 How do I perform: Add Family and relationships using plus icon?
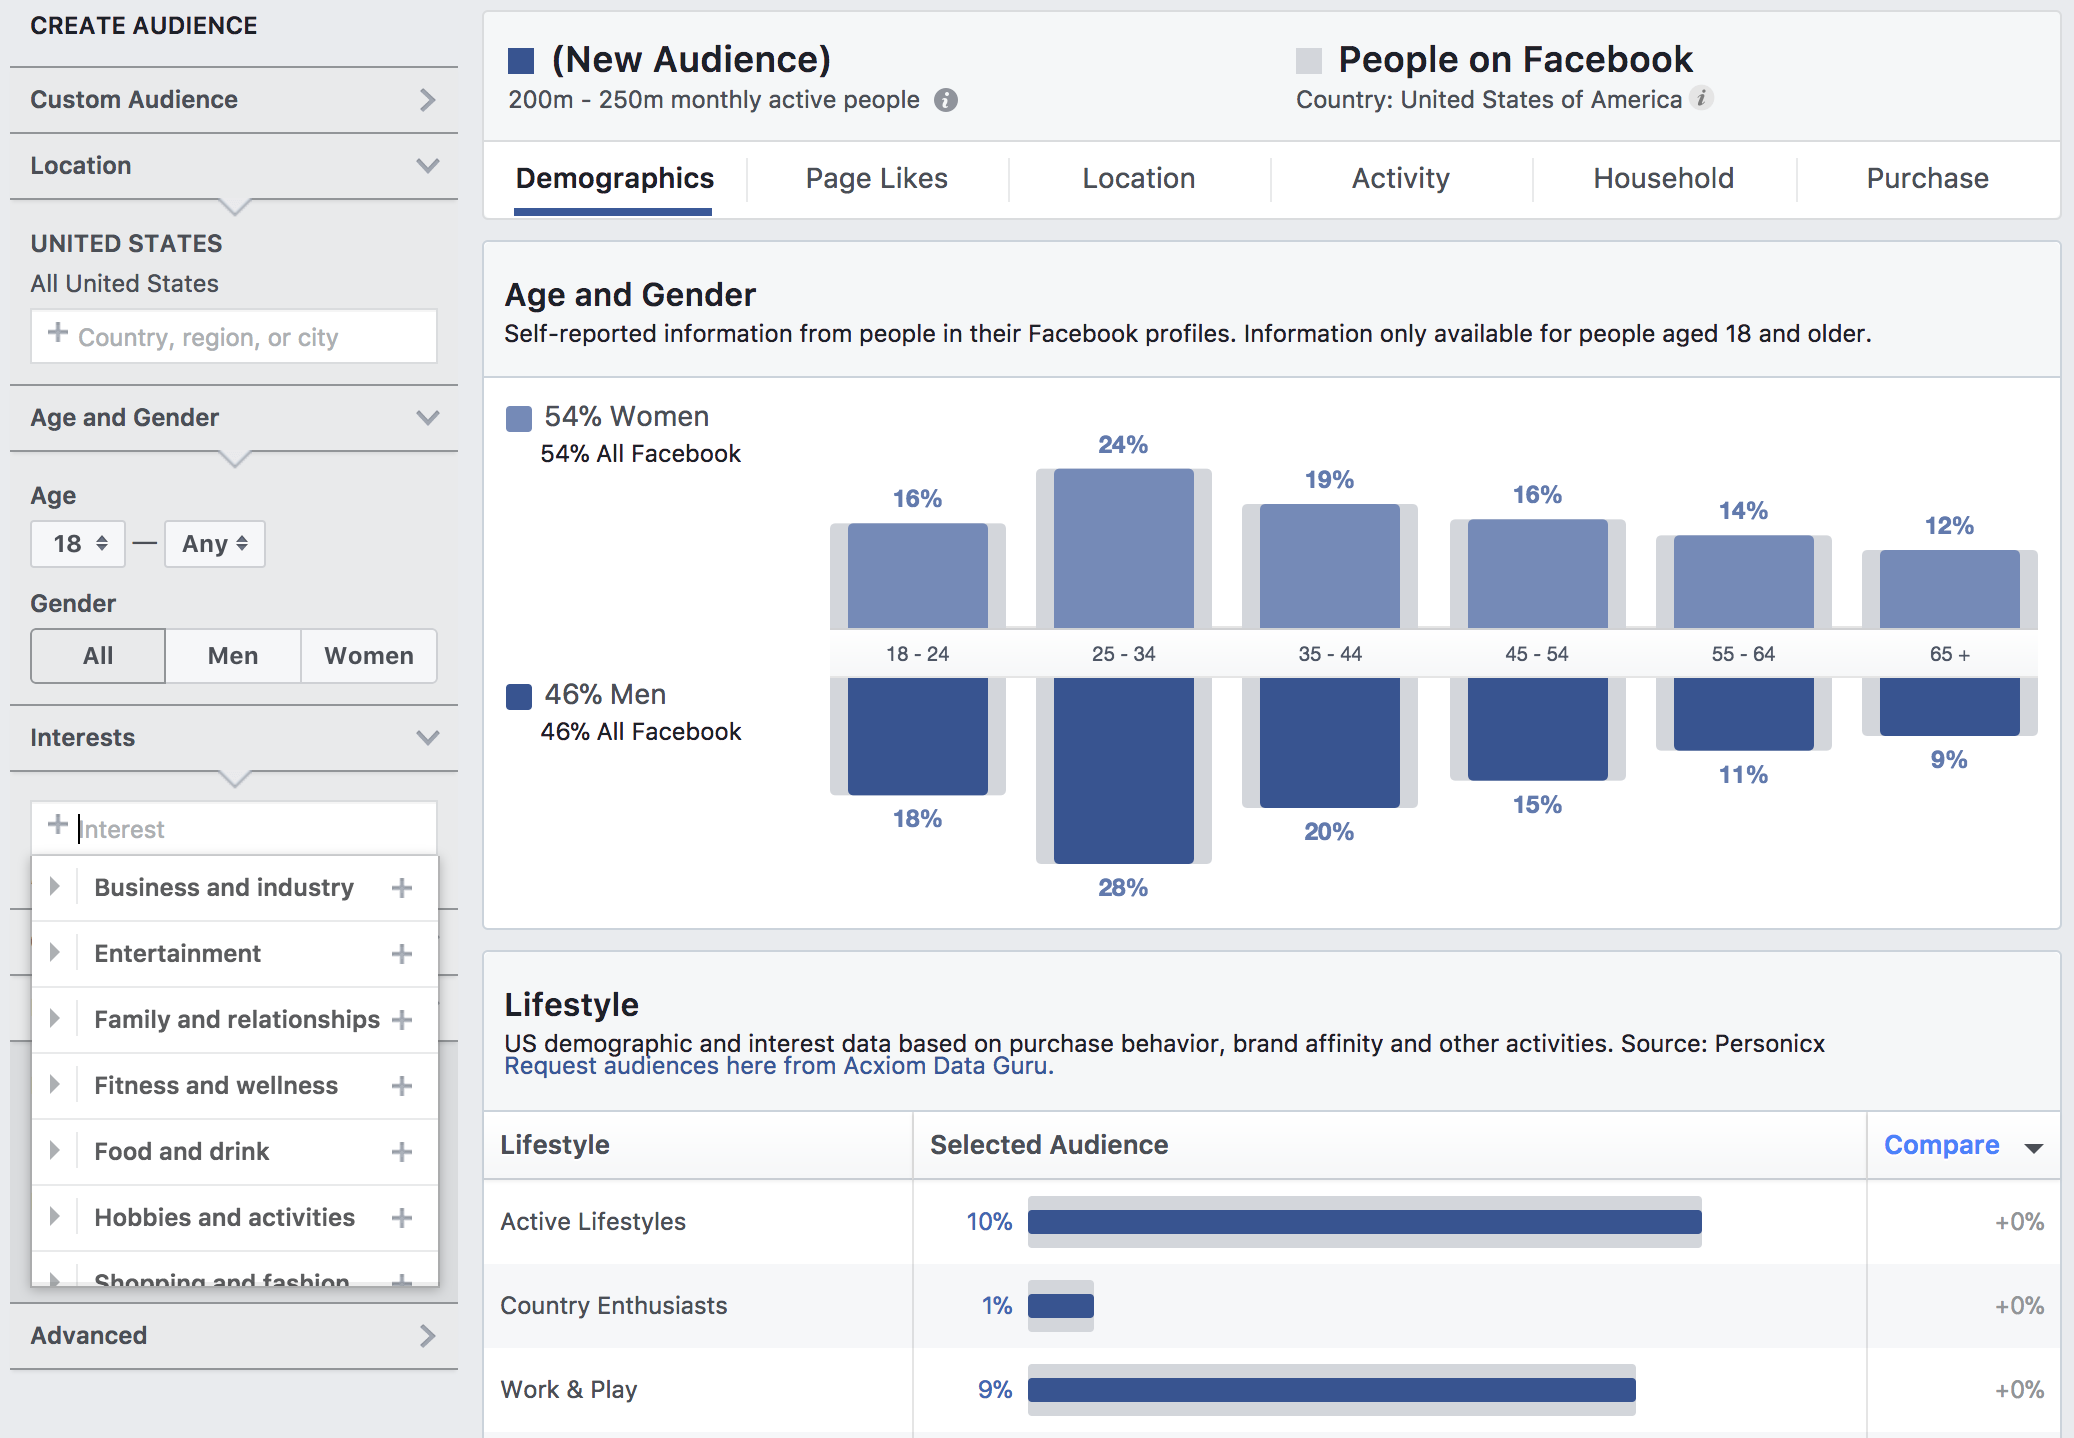click(402, 1020)
